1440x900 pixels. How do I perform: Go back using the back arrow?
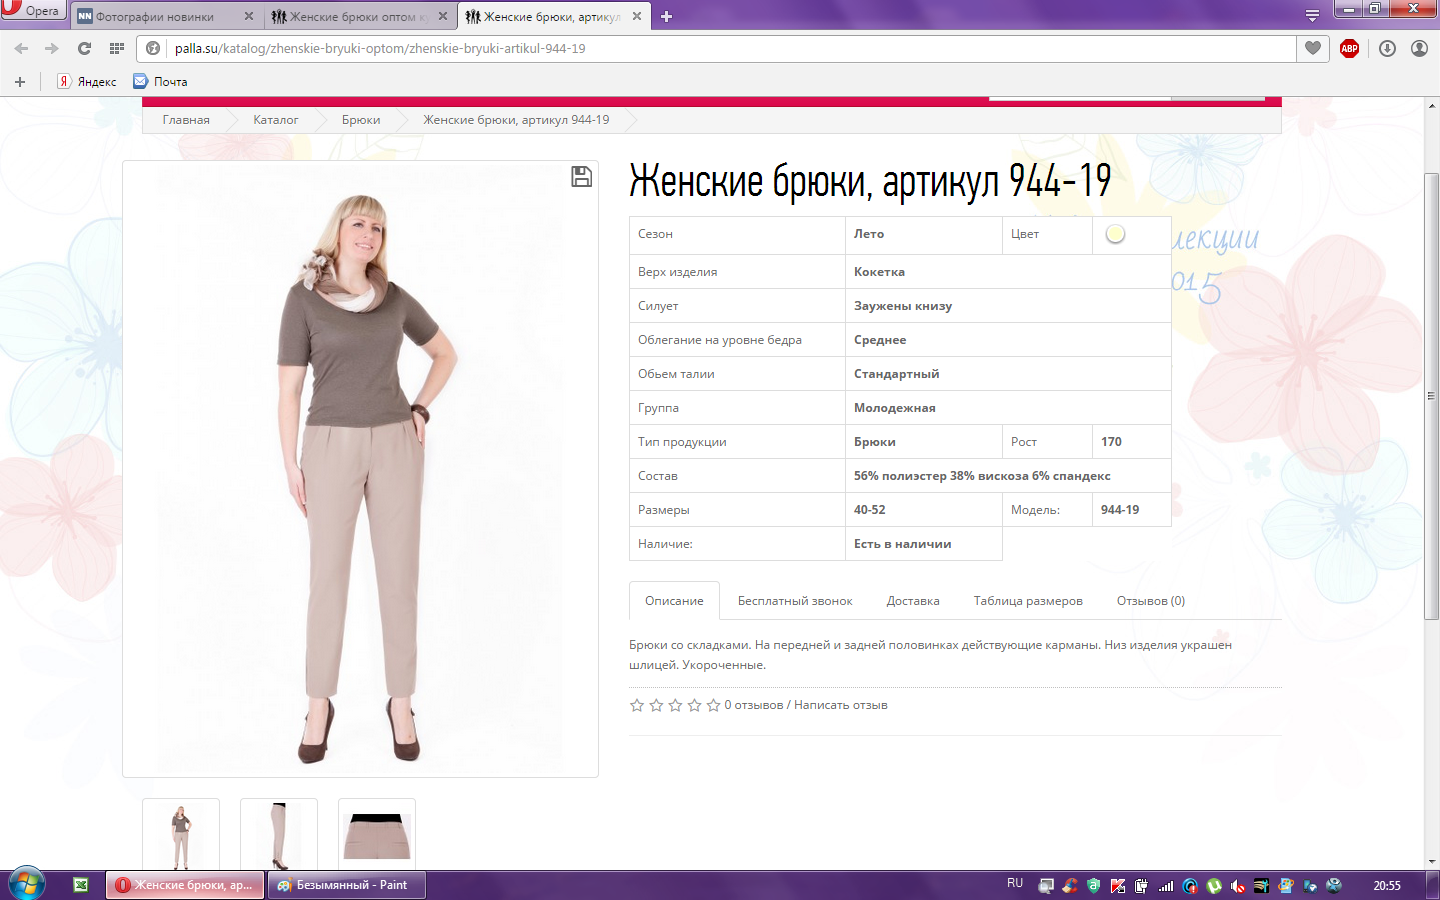pyautogui.click(x=21, y=48)
